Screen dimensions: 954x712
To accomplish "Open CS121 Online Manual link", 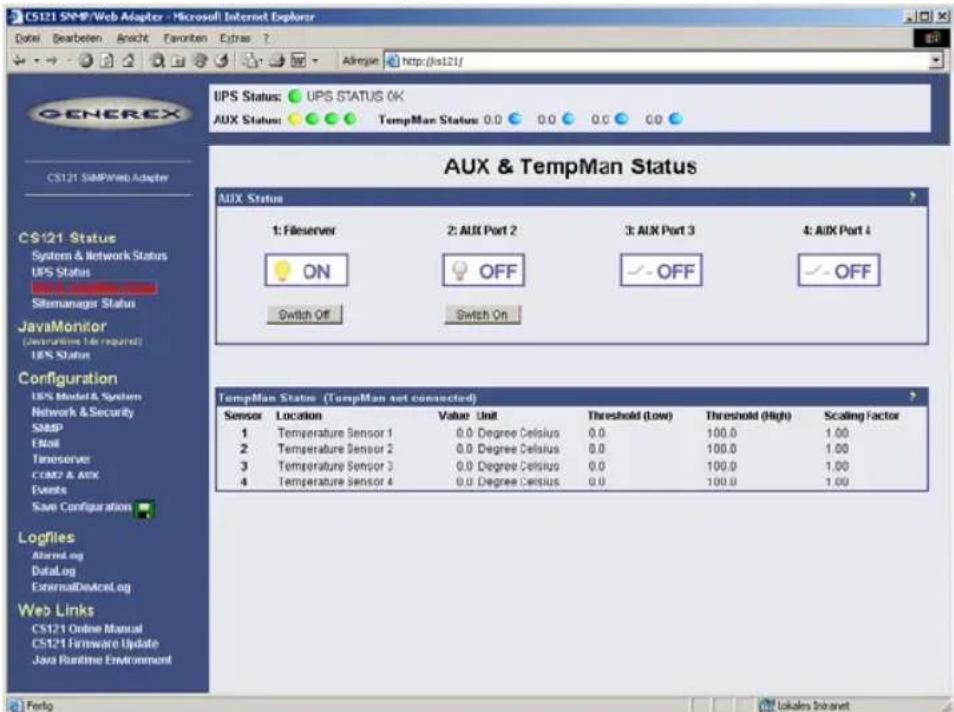I will tap(87, 629).
